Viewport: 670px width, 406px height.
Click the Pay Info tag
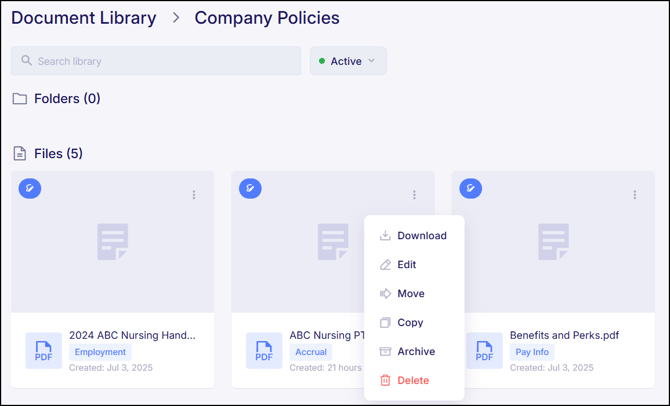(532, 352)
